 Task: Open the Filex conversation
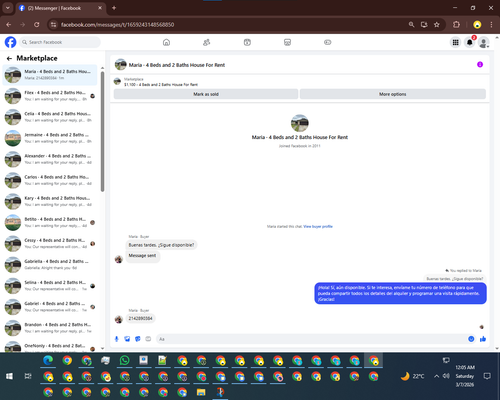point(50,96)
